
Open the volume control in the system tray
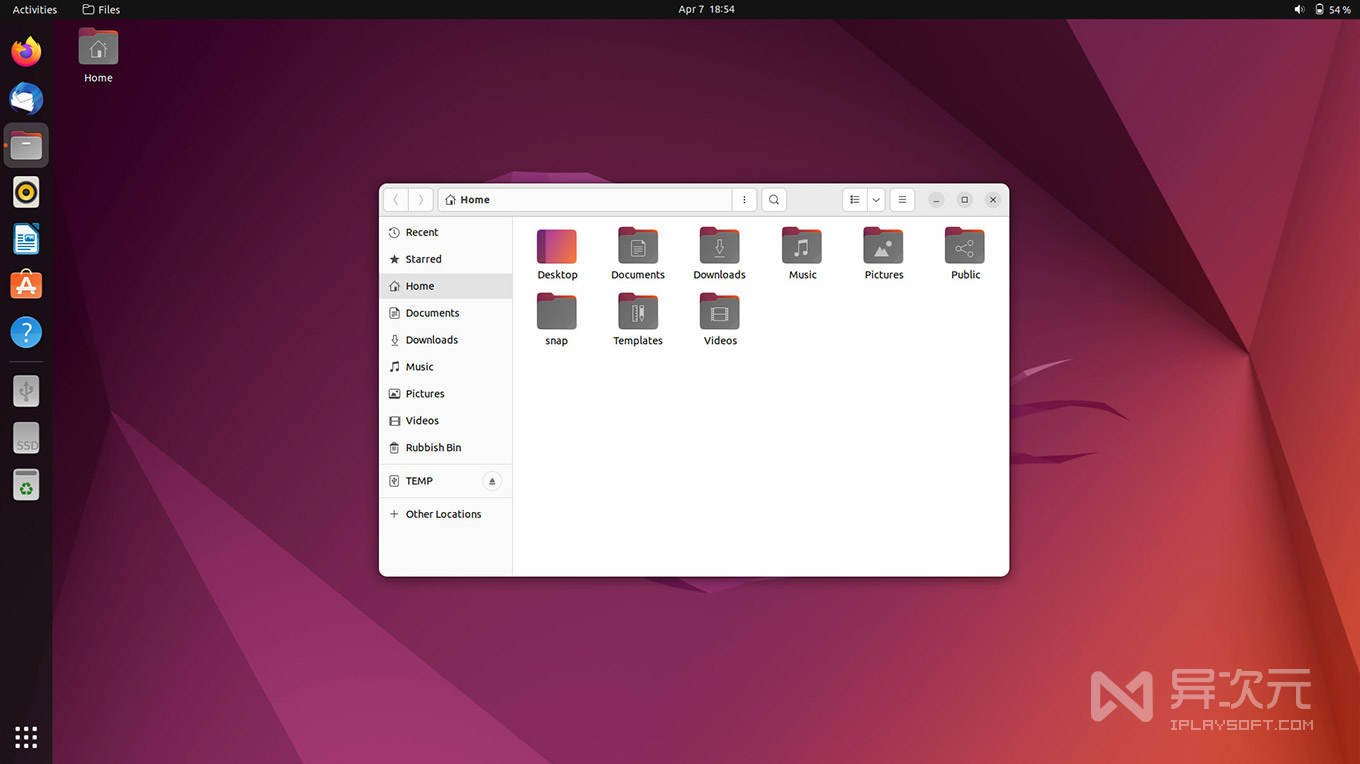point(1299,9)
